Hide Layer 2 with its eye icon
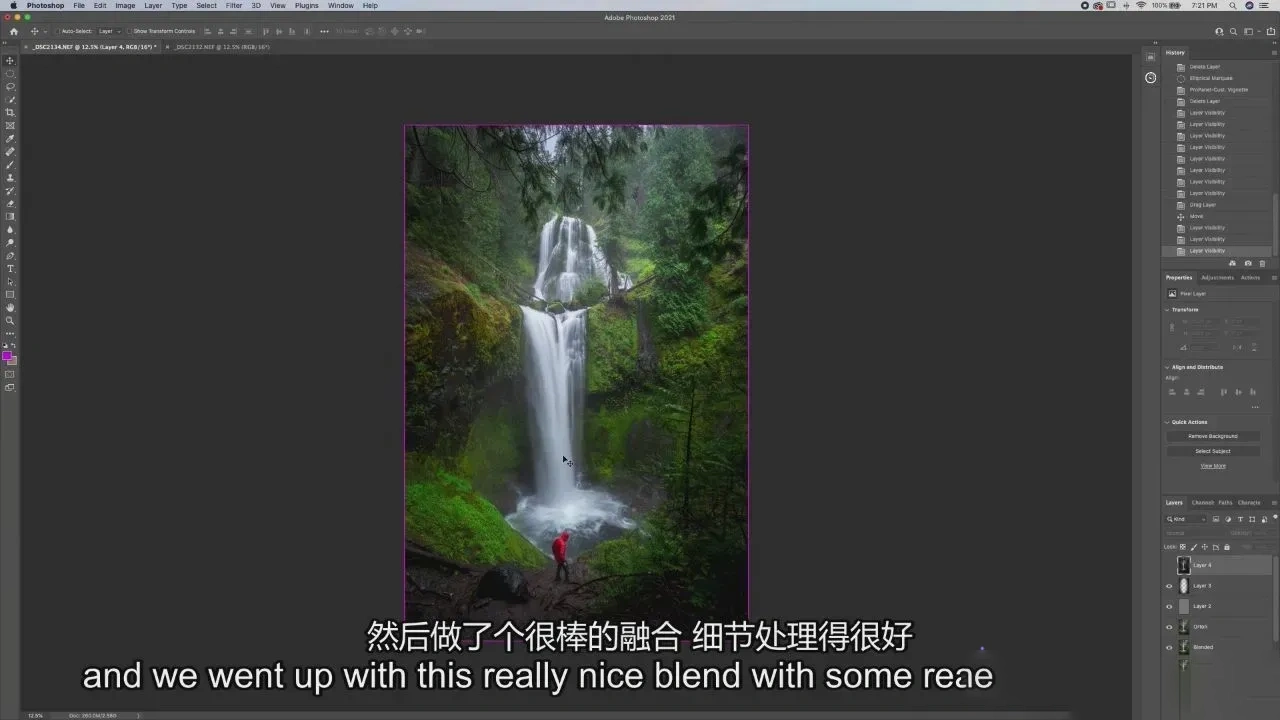The height and width of the screenshot is (720, 1280). click(x=1169, y=606)
